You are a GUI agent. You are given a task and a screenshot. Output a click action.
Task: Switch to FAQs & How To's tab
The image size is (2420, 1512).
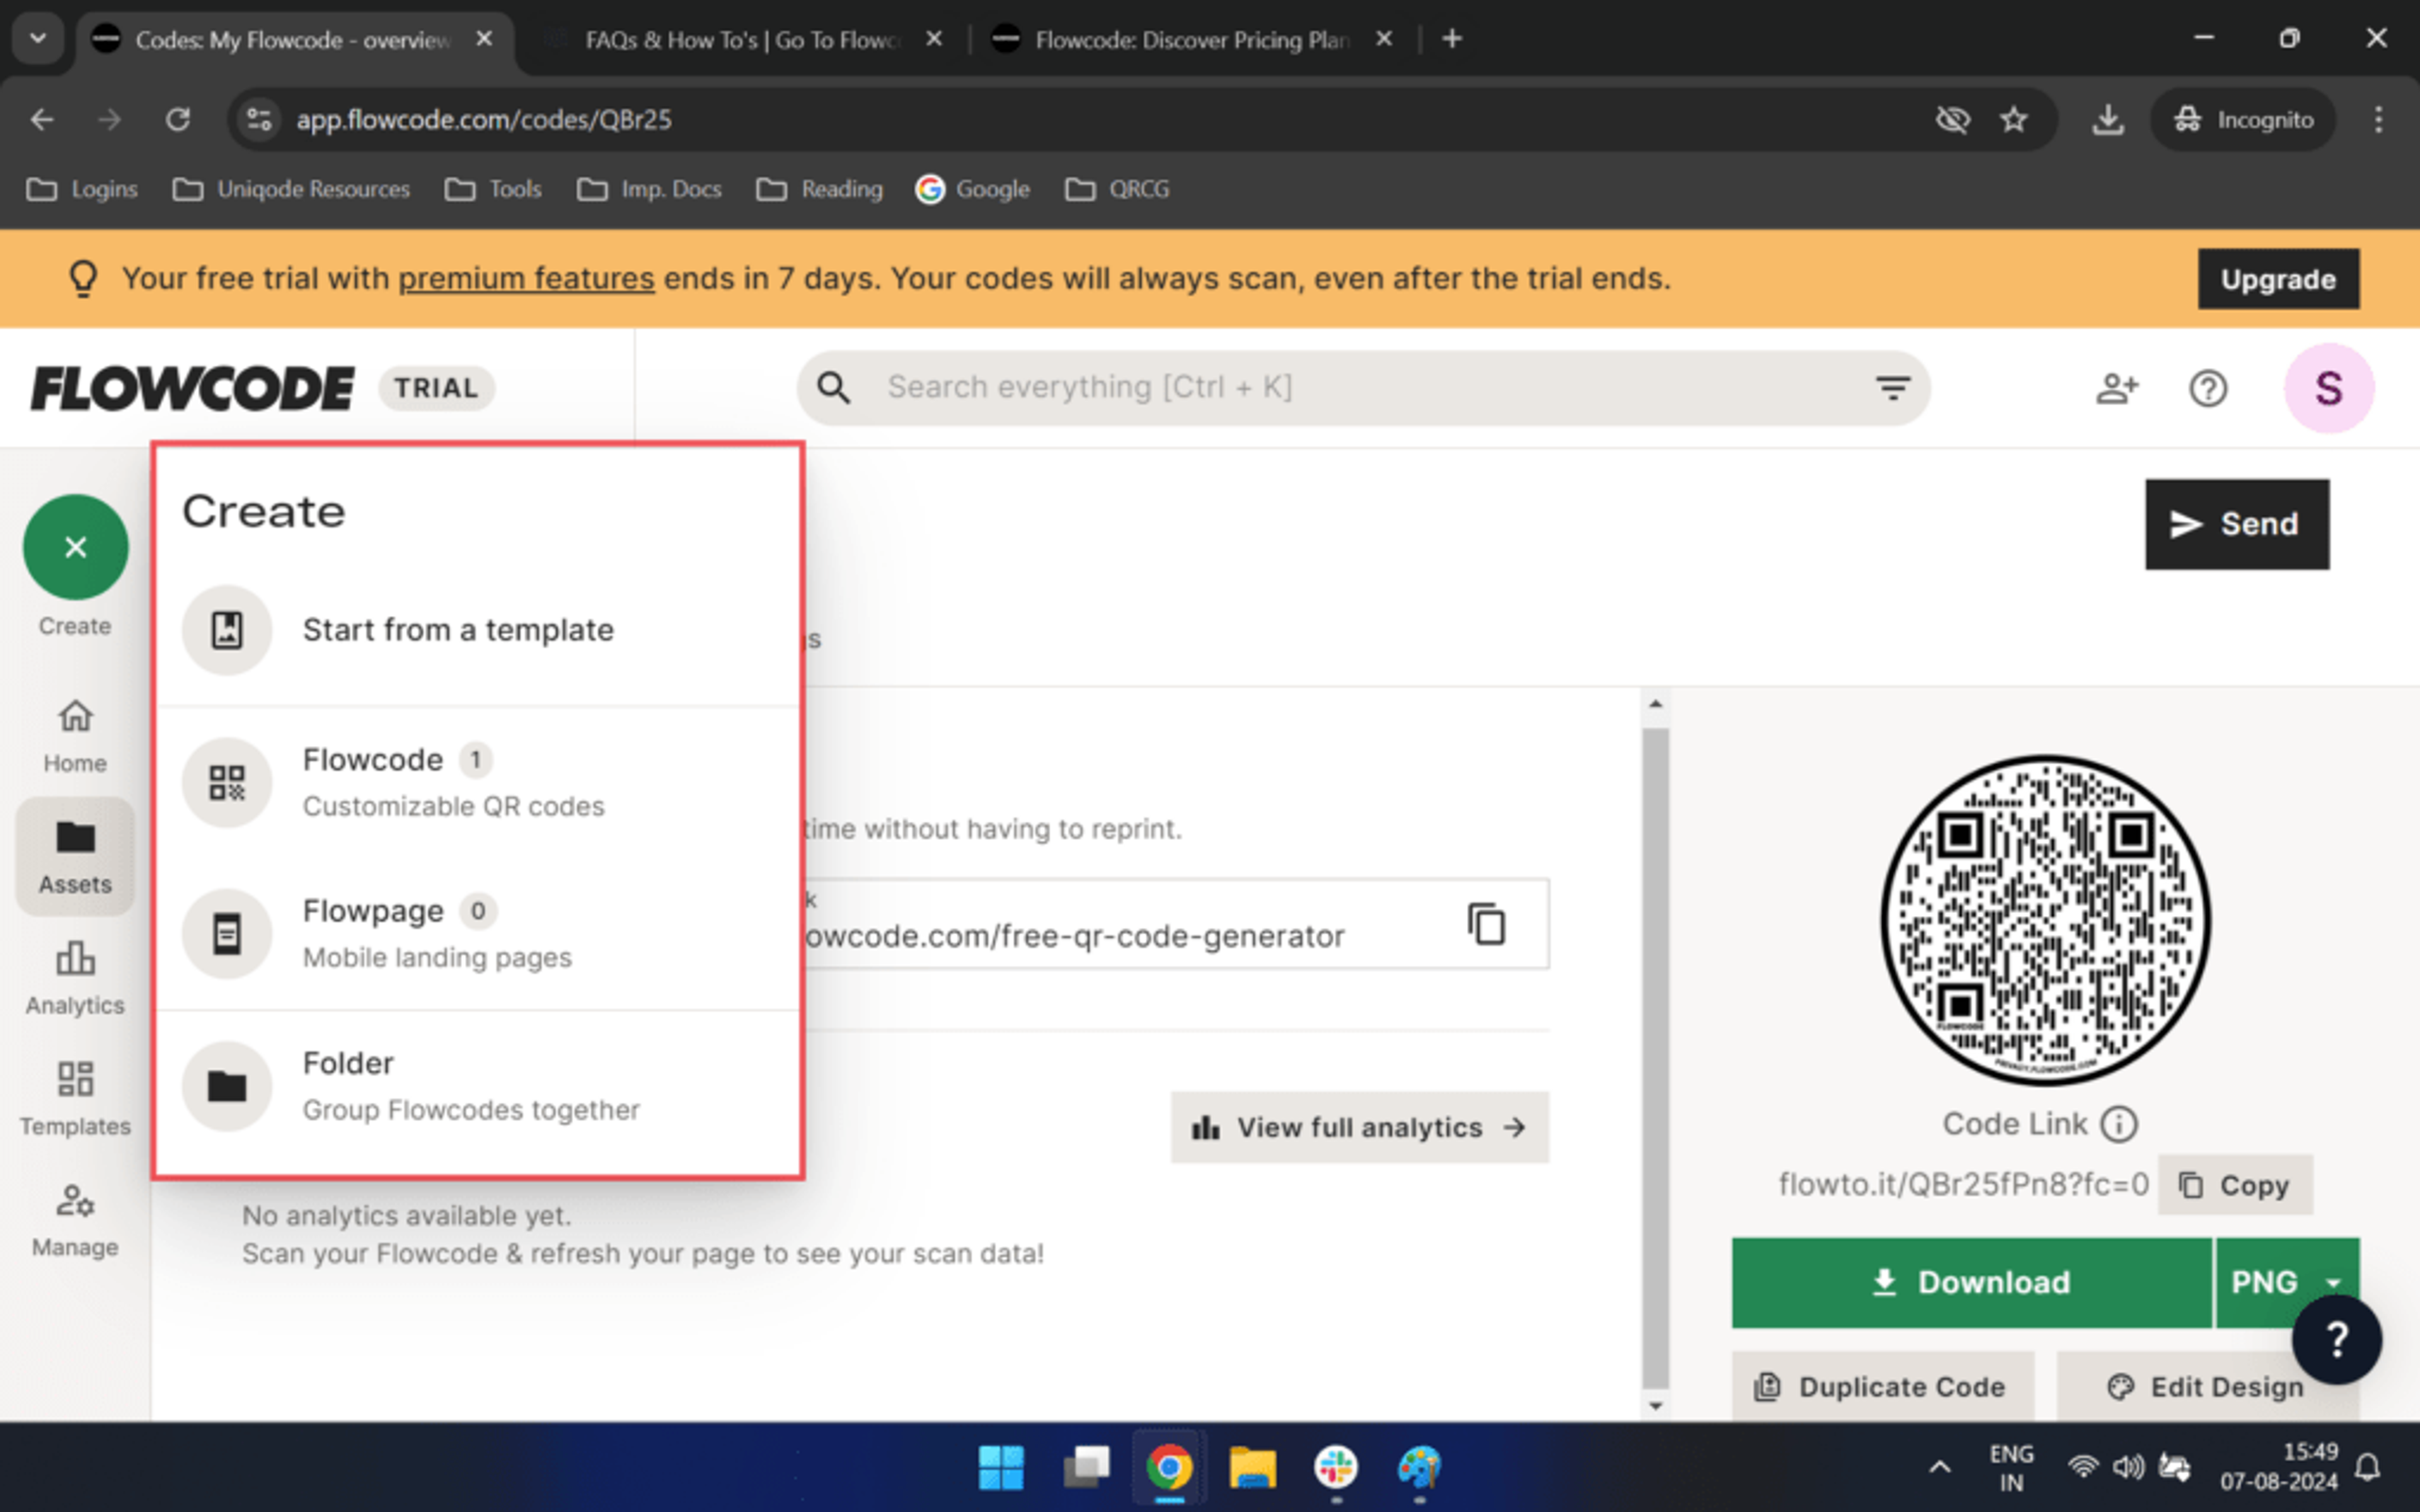pos(743,40)
